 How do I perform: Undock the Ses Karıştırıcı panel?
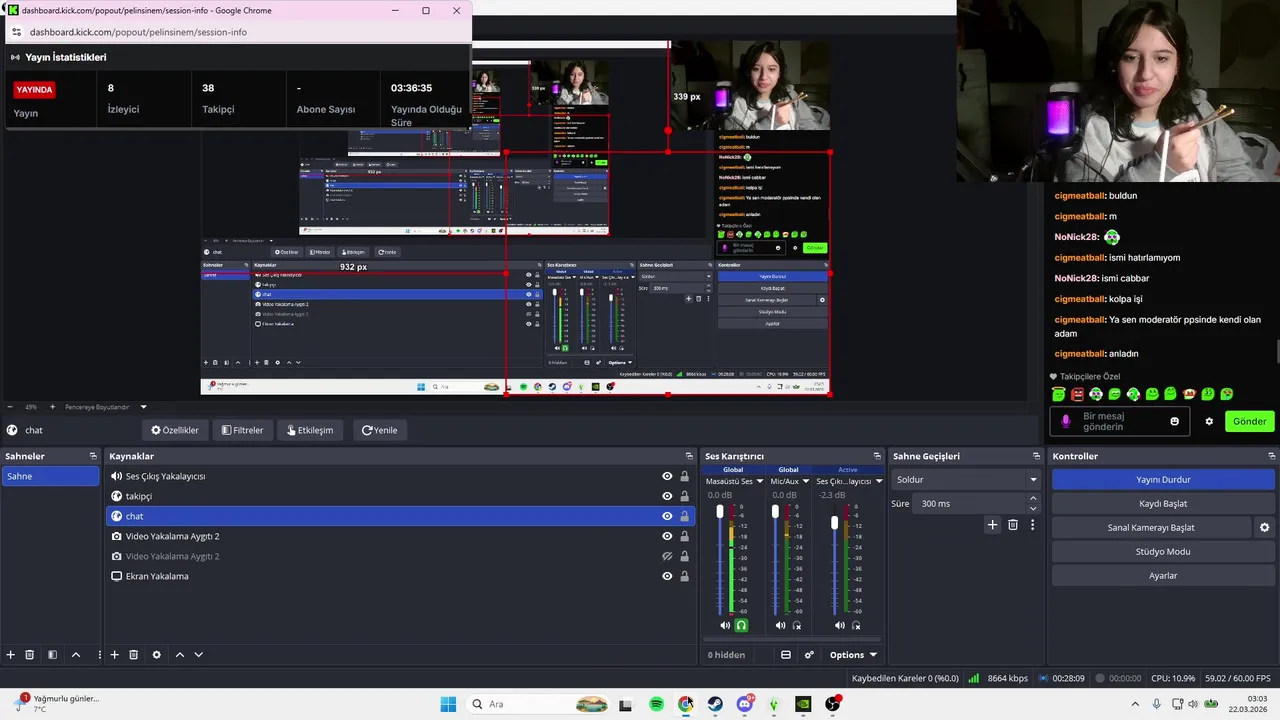point(877,456)
